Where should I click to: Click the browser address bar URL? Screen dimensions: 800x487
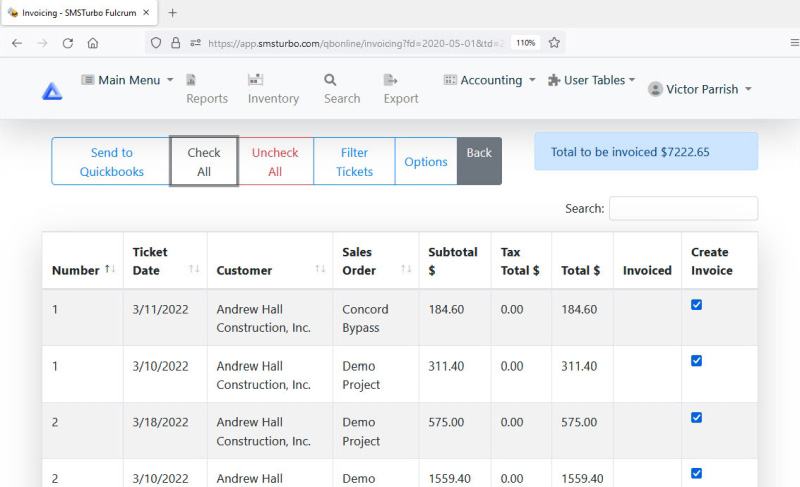click(356, 43)
